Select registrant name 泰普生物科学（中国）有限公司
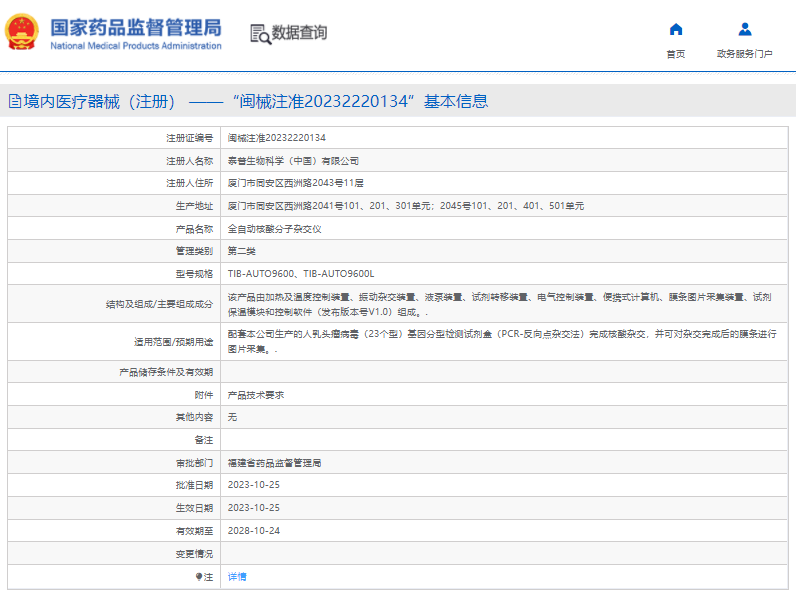Image resolution: width=796 pixels, height=598 pixels. tap(293, 161)
